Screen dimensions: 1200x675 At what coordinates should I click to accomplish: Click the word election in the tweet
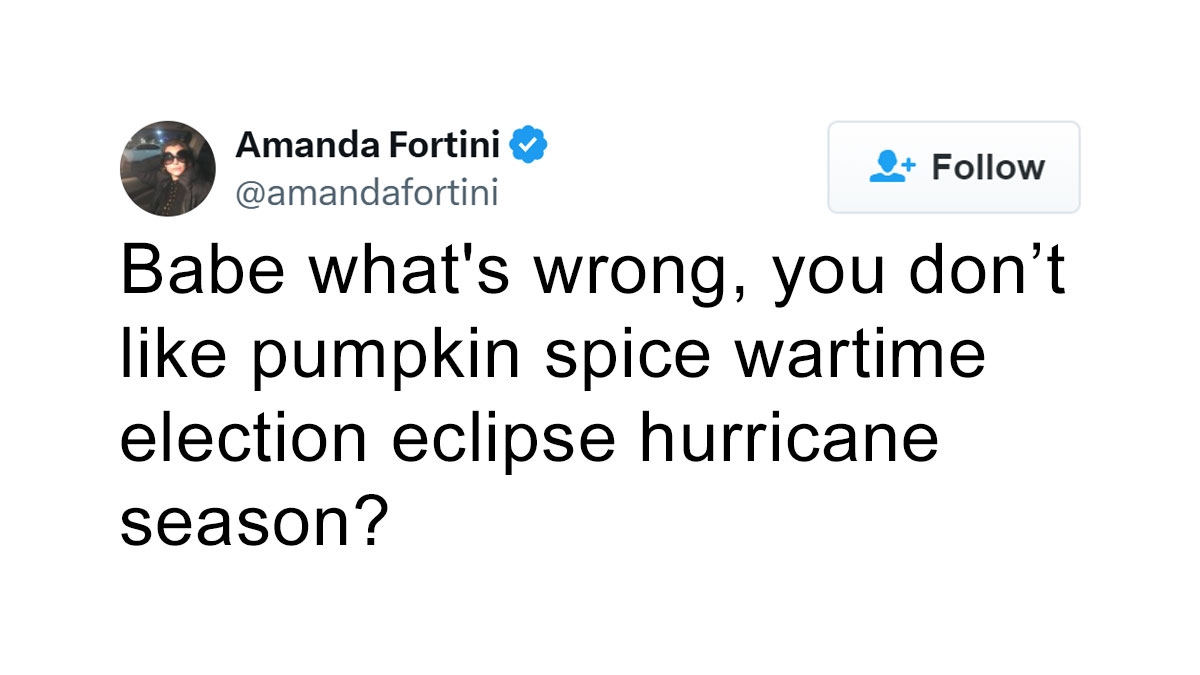(243, 435)
